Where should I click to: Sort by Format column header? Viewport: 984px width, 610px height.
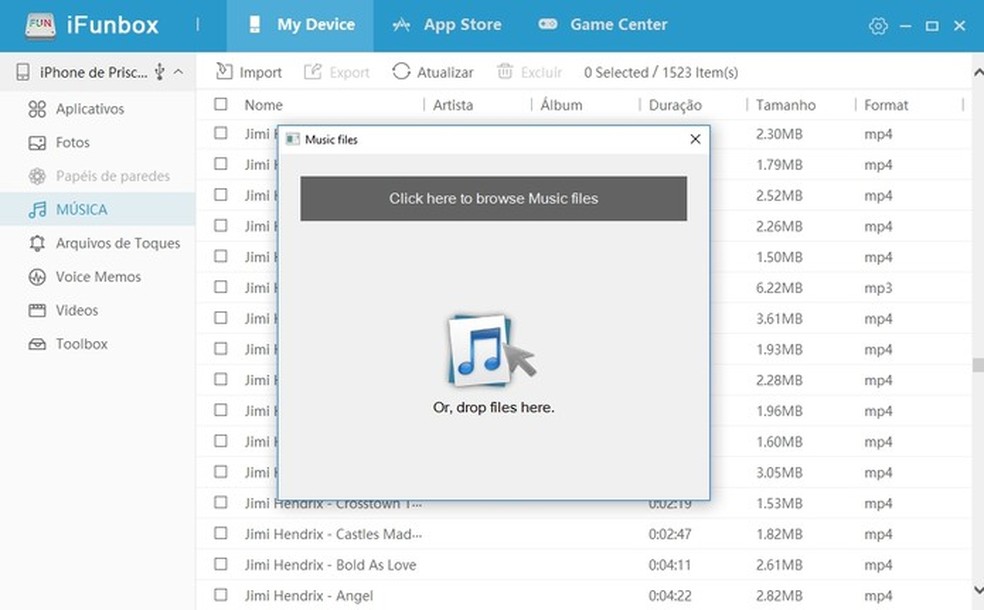[886, 105]
